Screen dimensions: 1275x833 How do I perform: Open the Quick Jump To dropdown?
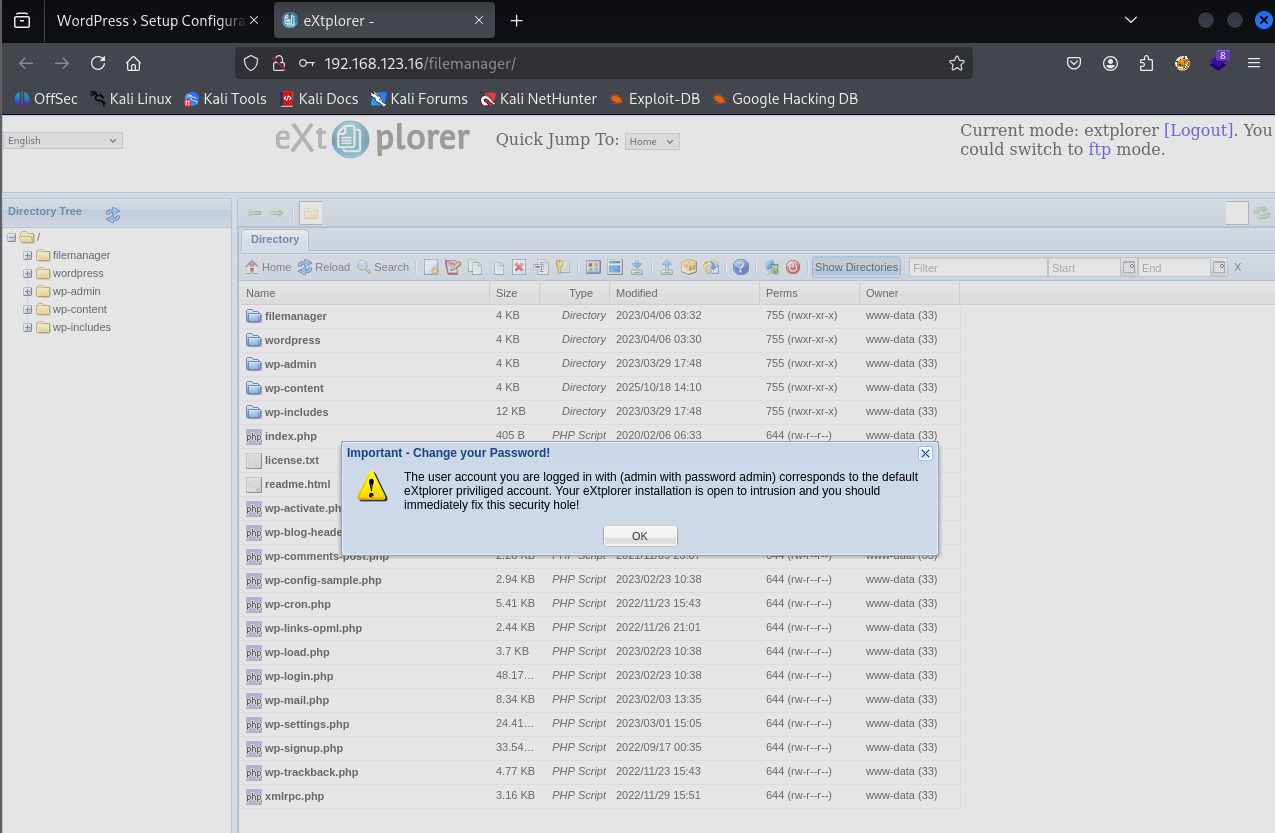pos(652,142)
